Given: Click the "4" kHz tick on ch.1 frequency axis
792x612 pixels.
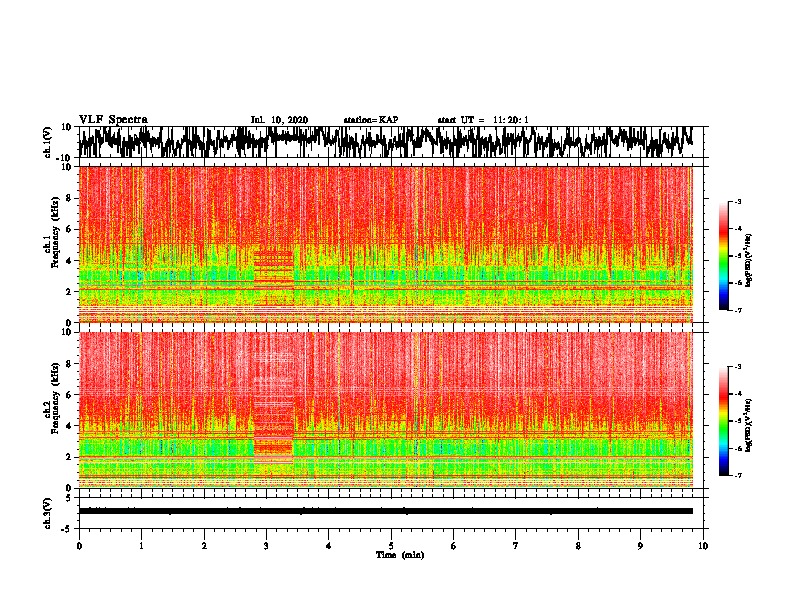Looking at the screenshot, I should tap(69, 261).
